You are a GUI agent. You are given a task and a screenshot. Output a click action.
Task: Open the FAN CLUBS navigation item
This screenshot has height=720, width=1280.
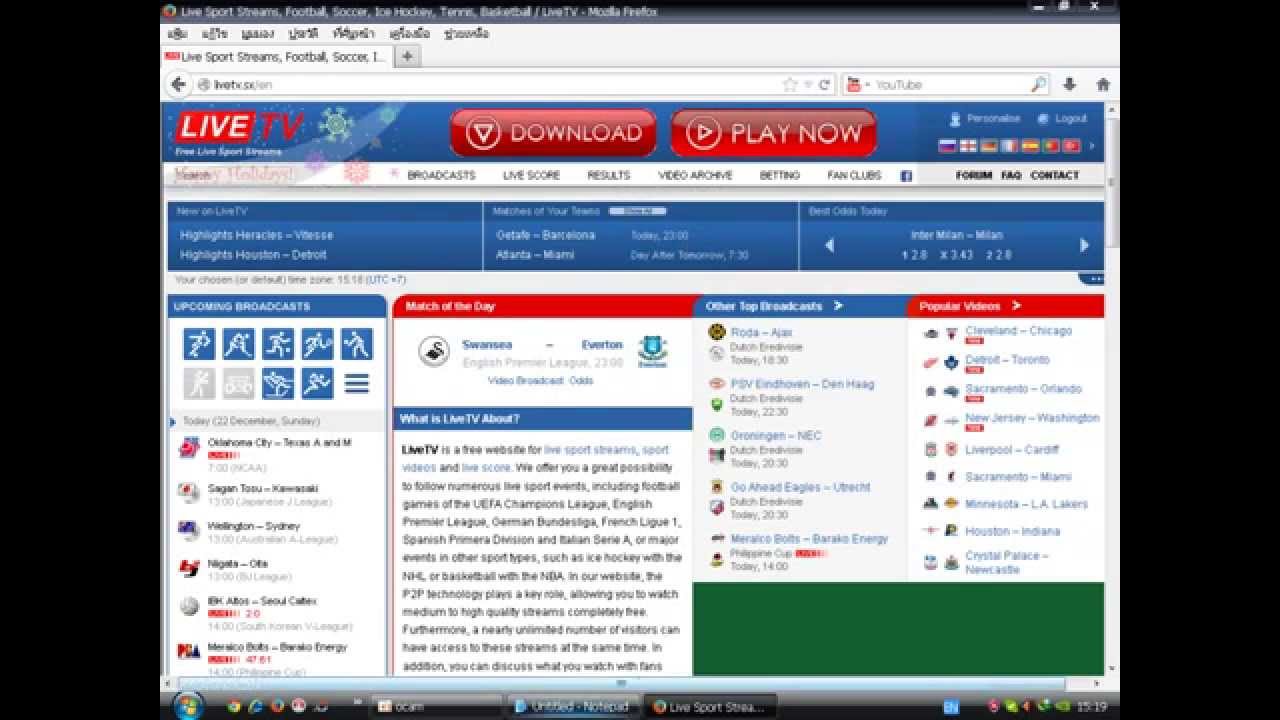pos(854,176)
